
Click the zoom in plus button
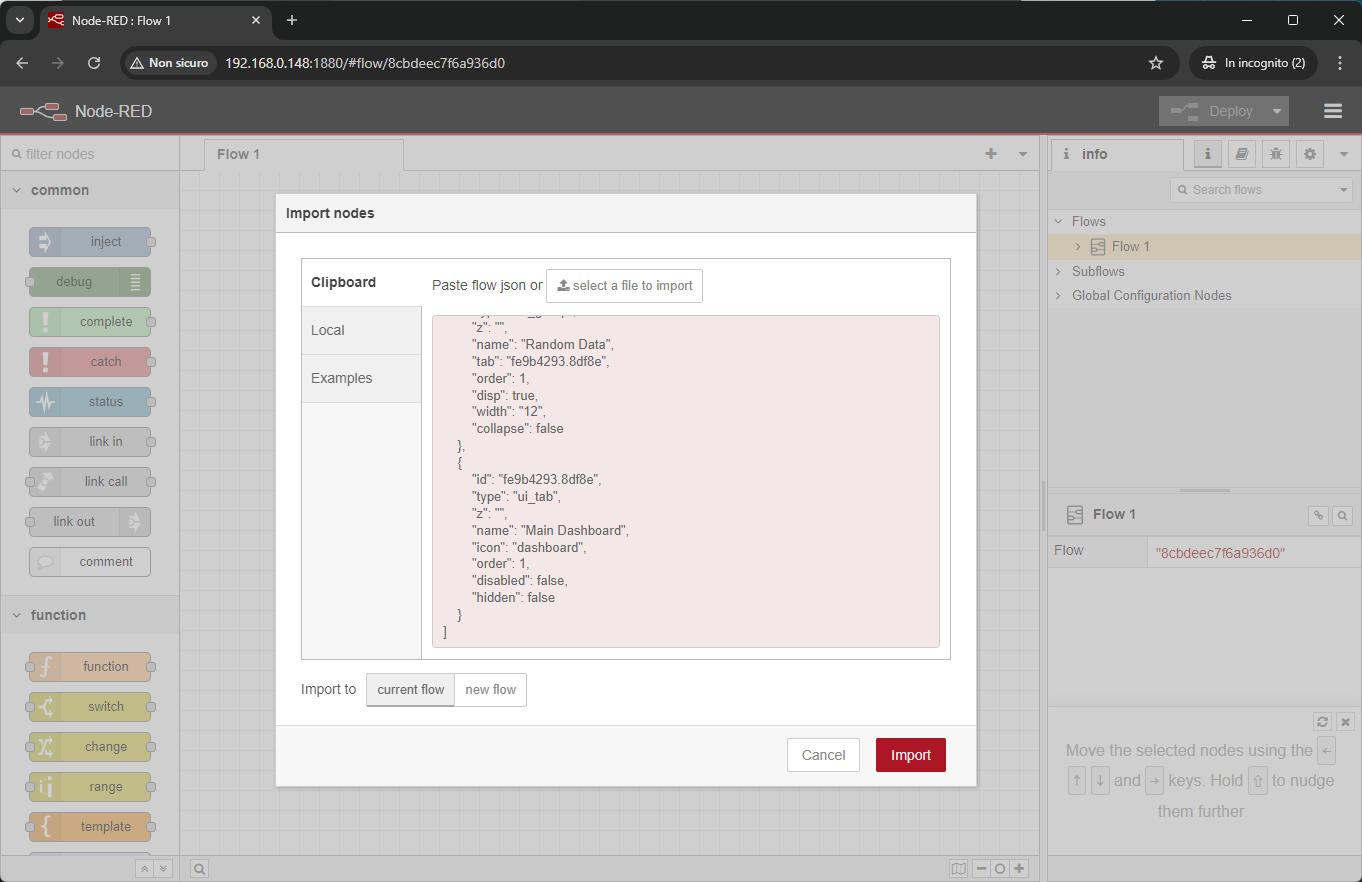point(1019,869)
